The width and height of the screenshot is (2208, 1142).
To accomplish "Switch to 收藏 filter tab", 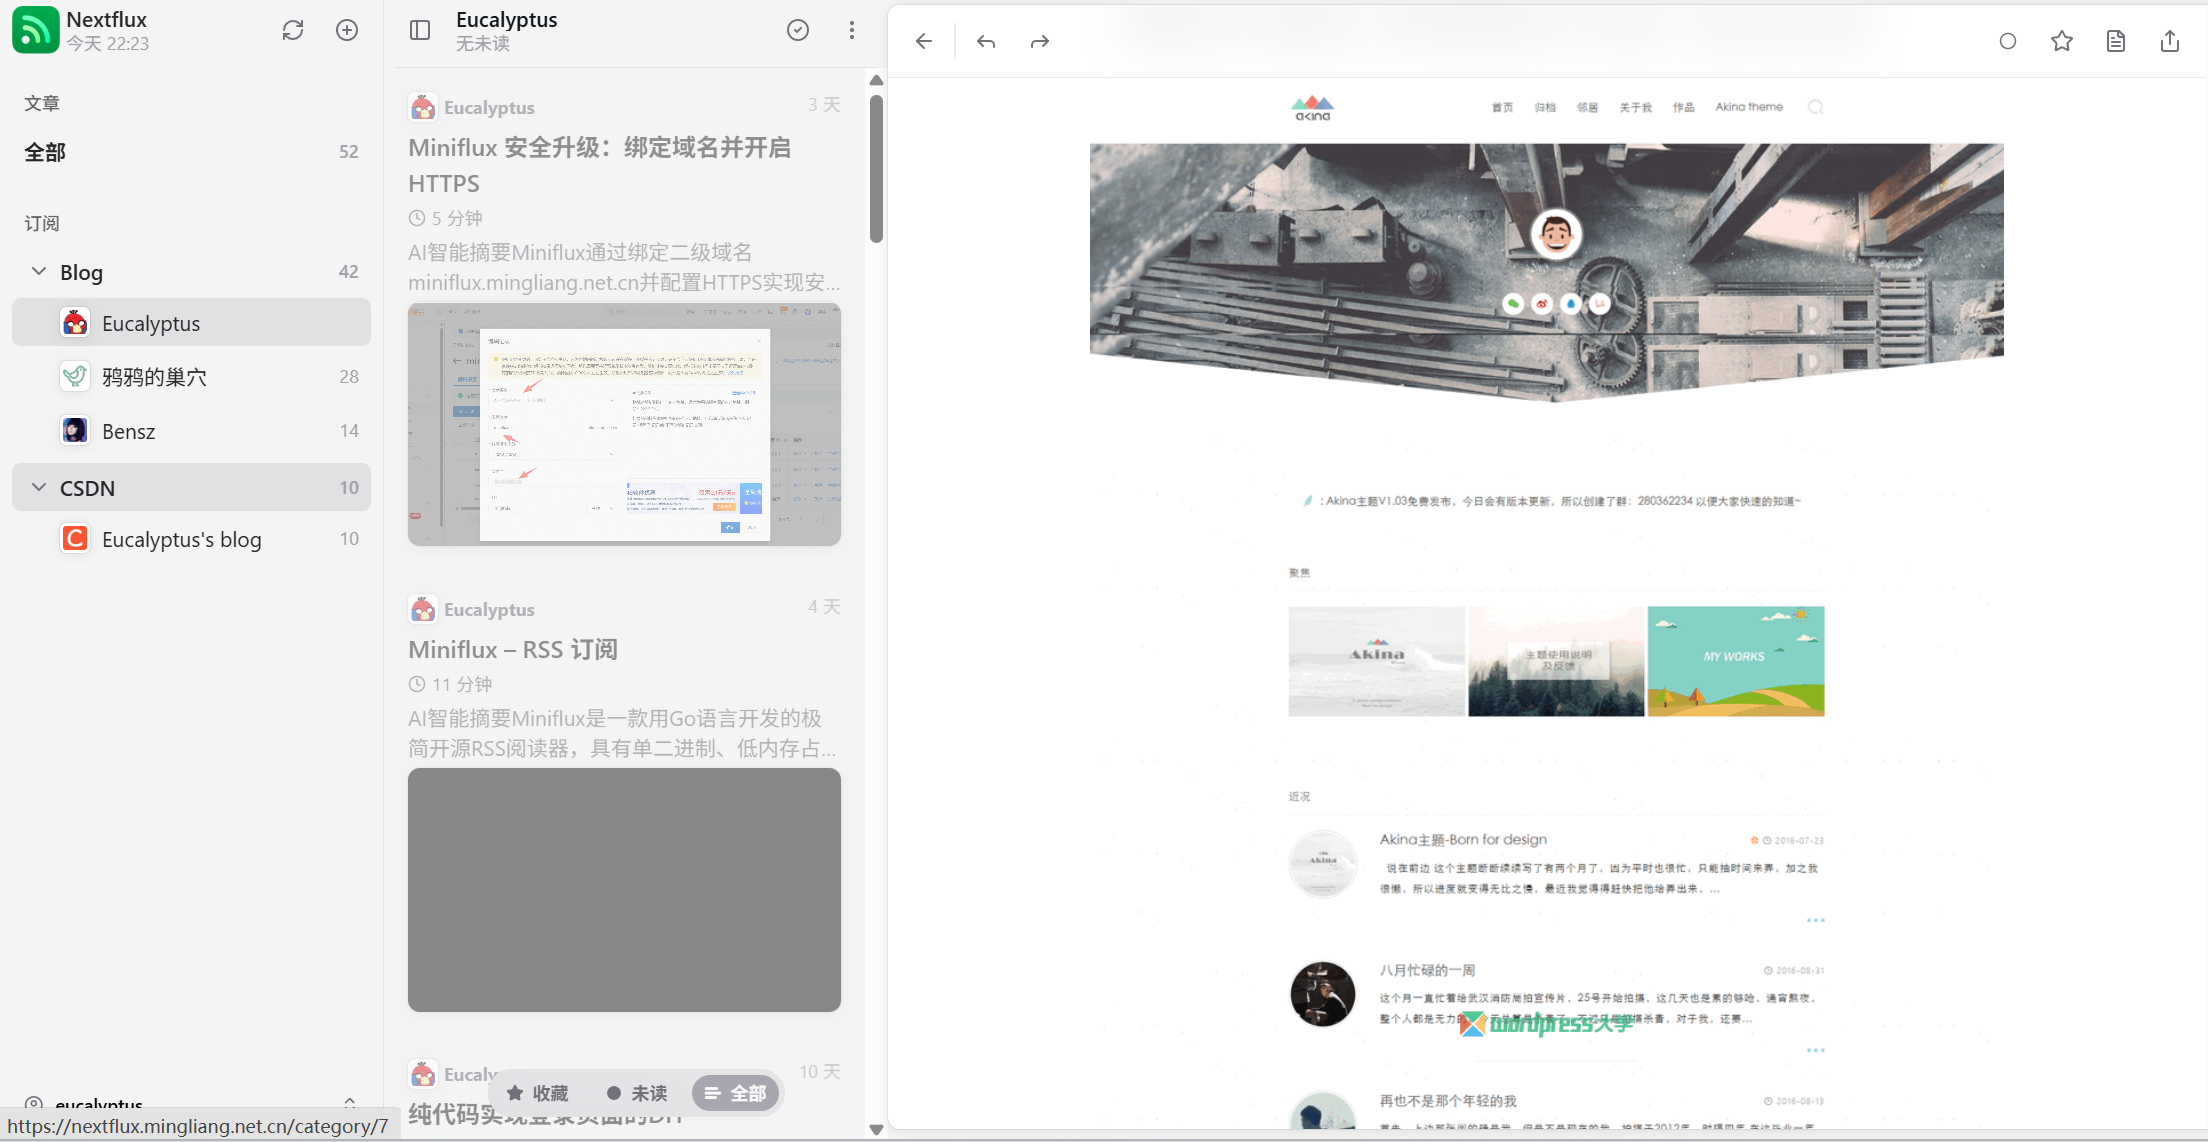I will coord(538,1093).
